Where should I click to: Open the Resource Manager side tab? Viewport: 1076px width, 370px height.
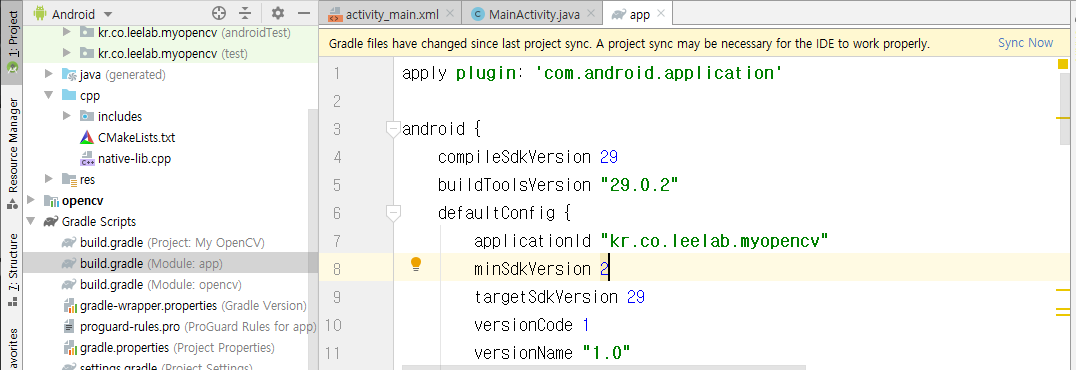(x=12, y=154)
